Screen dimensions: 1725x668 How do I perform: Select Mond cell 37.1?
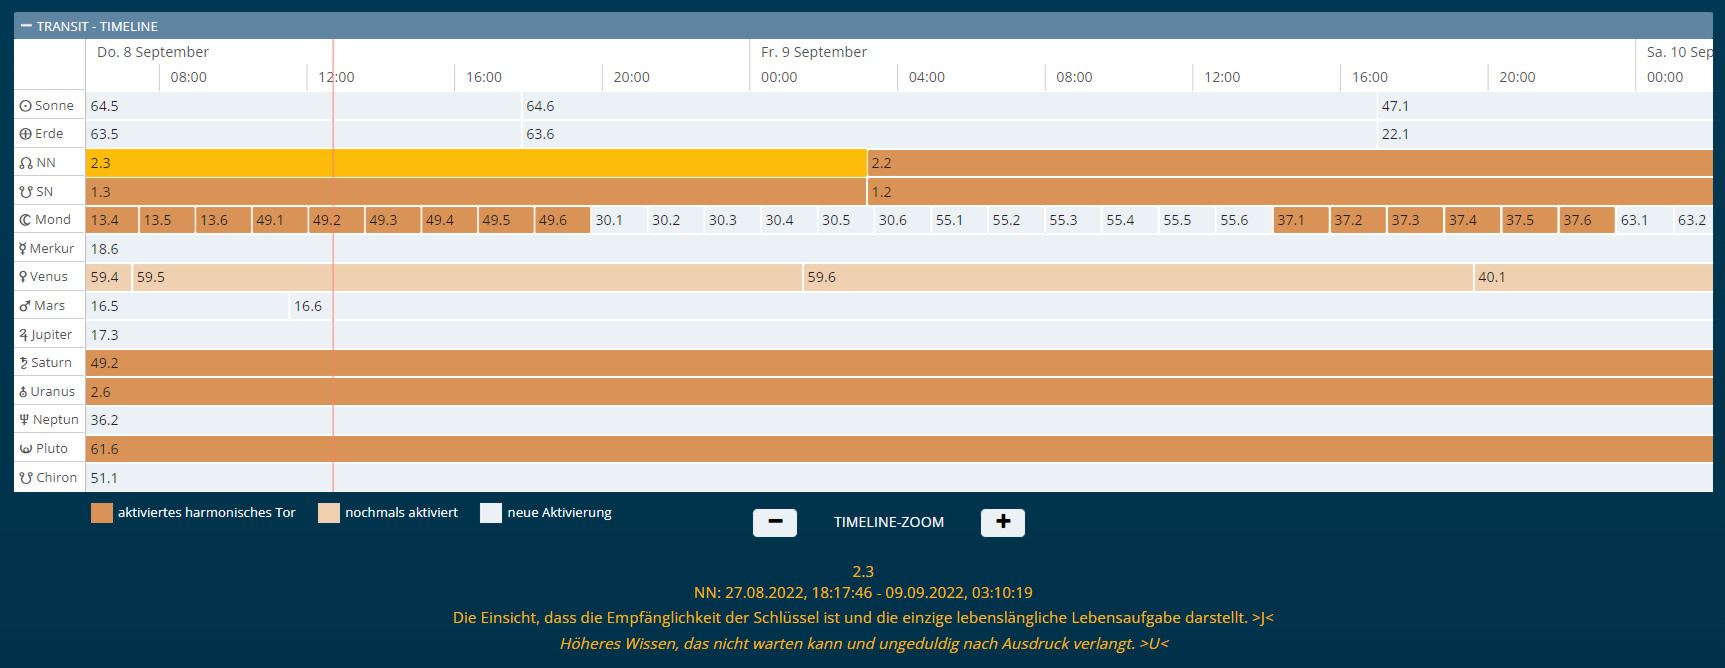[x=1300, y=220]
